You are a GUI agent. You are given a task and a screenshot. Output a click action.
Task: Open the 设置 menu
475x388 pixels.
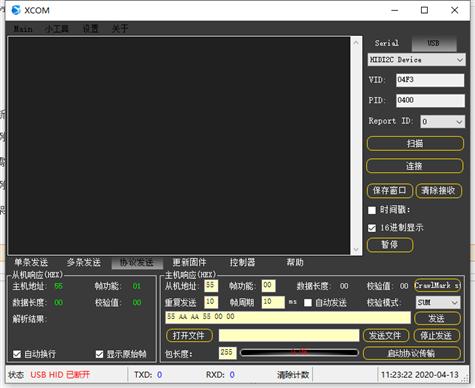[91, 29]
